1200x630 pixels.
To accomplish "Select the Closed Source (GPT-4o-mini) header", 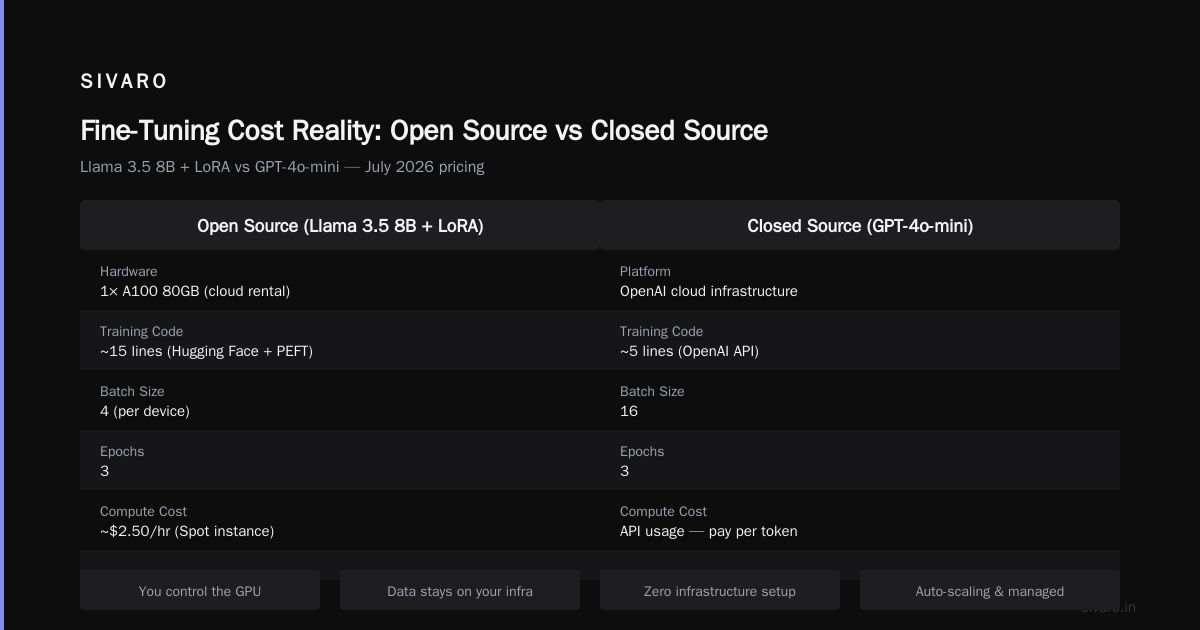I will click(860, 226).
